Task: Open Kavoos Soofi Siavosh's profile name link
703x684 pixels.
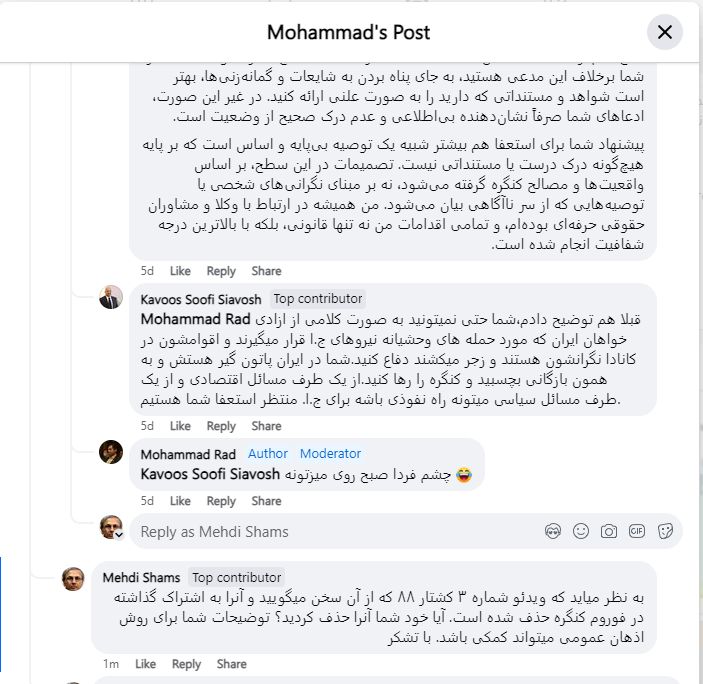Action: point(202,298)
